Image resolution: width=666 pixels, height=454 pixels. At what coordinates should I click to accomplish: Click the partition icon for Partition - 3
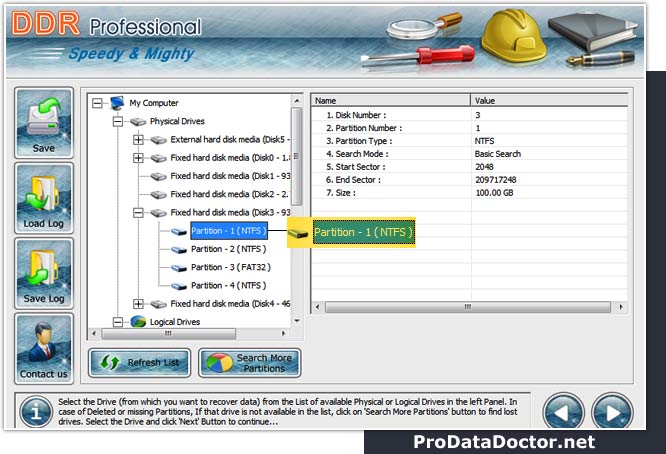click(x=179, y=268)
